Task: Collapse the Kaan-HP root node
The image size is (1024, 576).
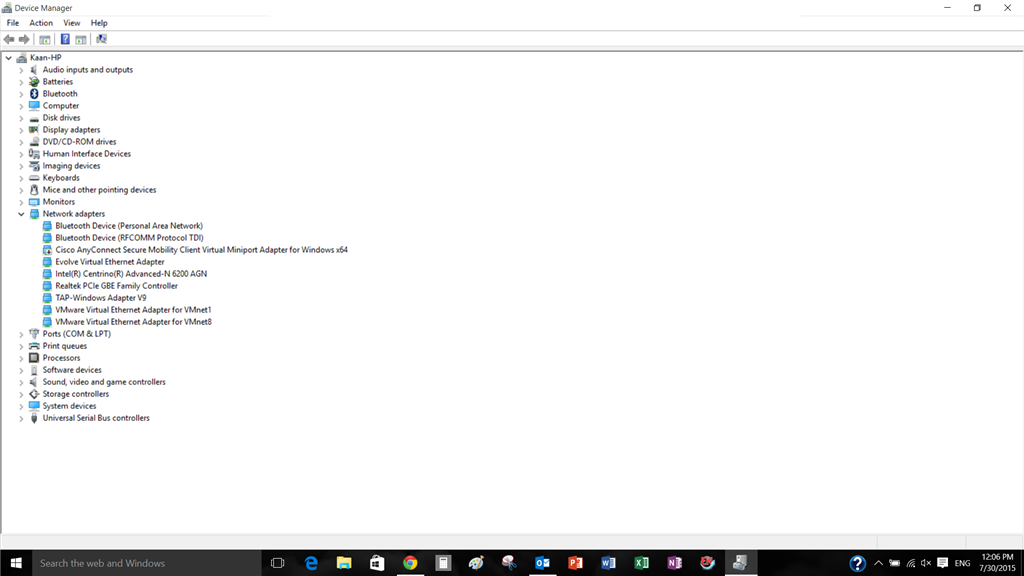Action: pos(8,57)
